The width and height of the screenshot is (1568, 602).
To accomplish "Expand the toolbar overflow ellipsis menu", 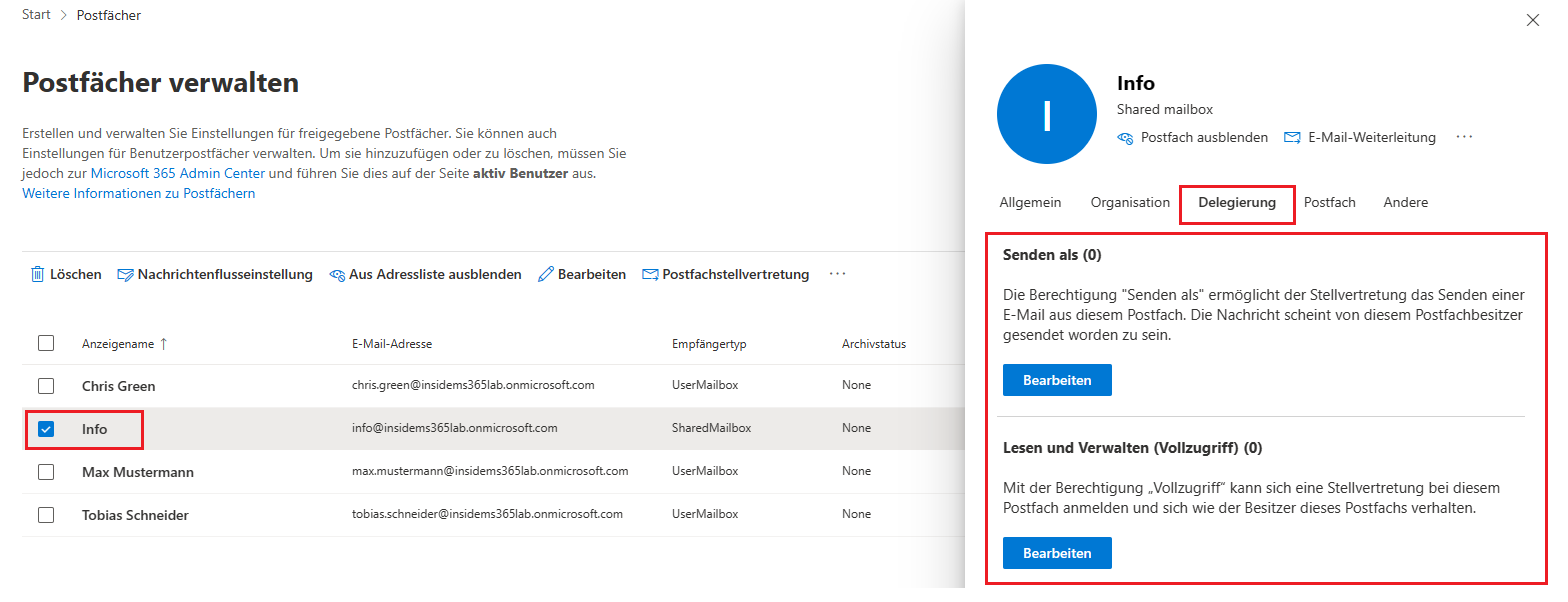I will (x=838, y=274).
